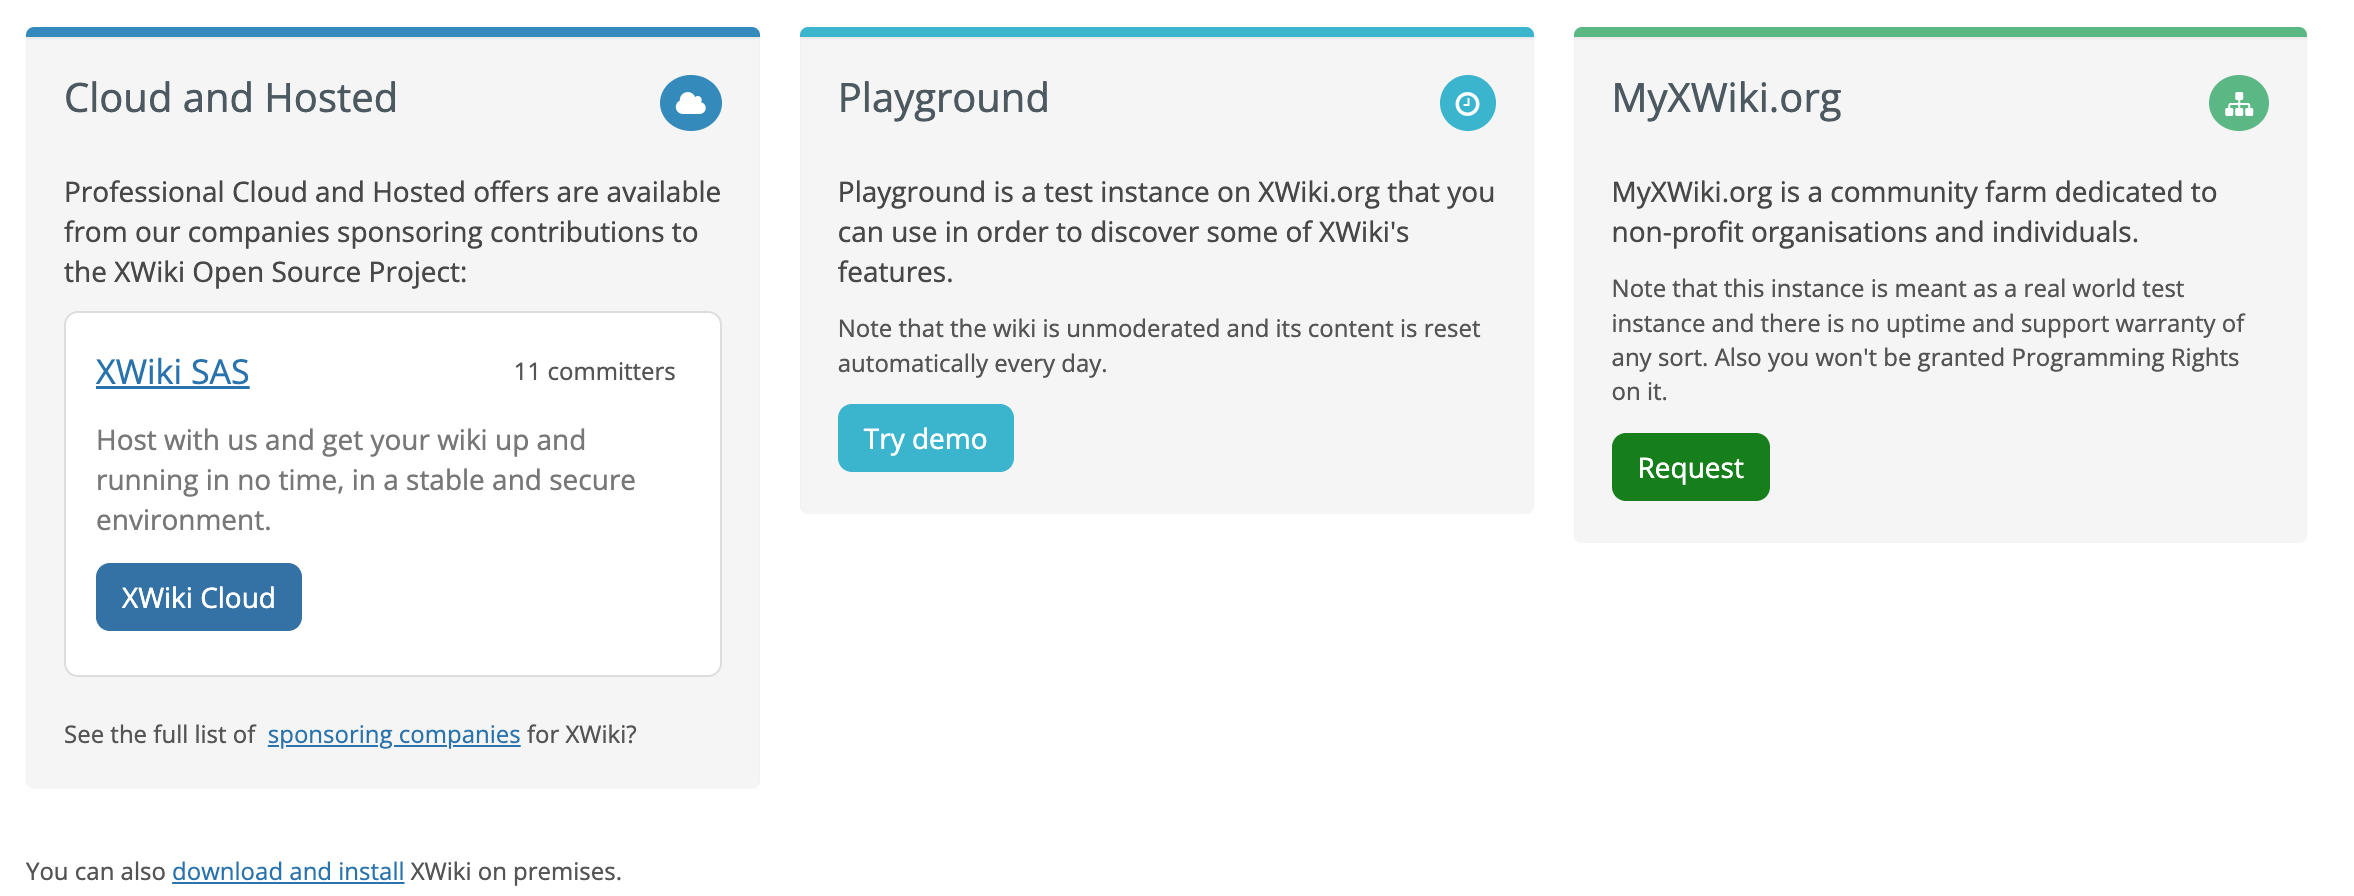Click the Playground panel heading
Image resolution: width=2354 pixels, height=896 pixels.
943,98
